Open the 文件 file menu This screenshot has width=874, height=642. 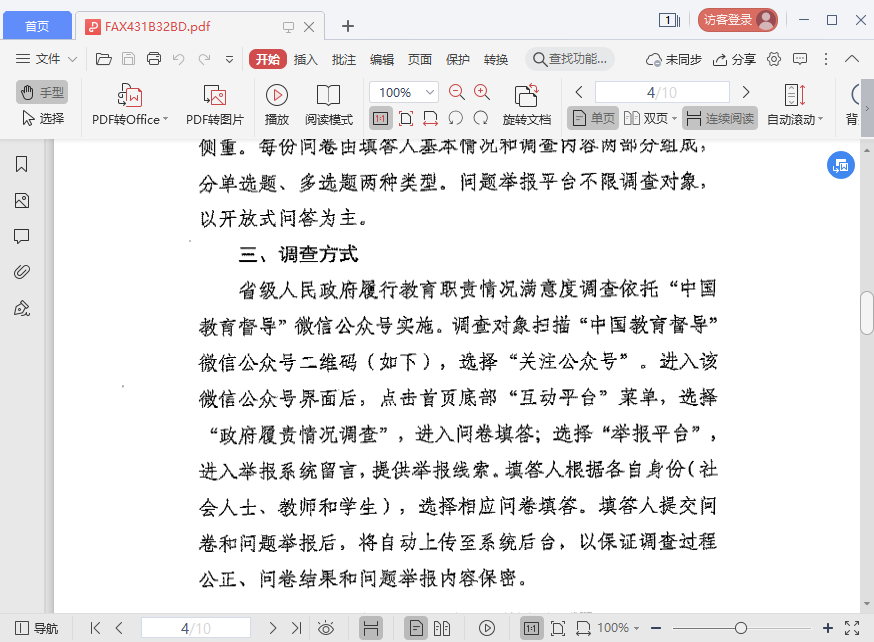pyautogui.click(x=40, y=59)
